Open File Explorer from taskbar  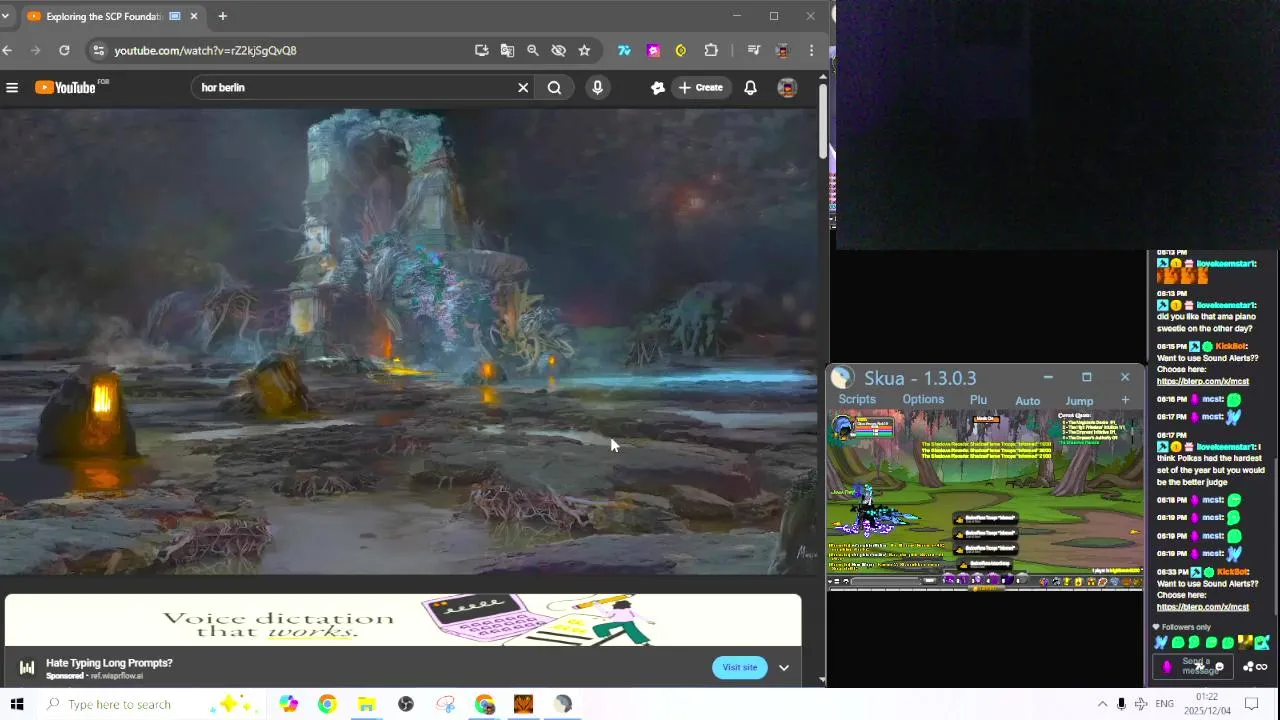coord(366,704)
